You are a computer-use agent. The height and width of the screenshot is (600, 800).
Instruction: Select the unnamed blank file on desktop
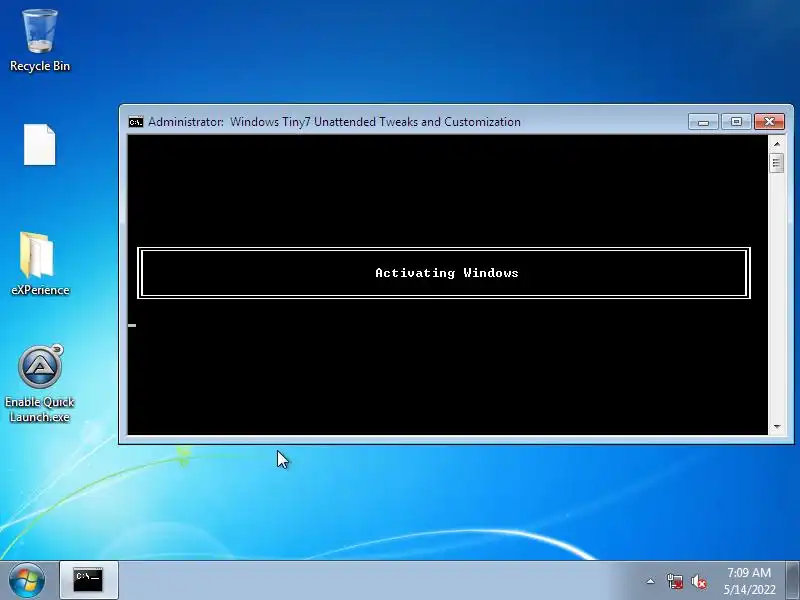40,145
